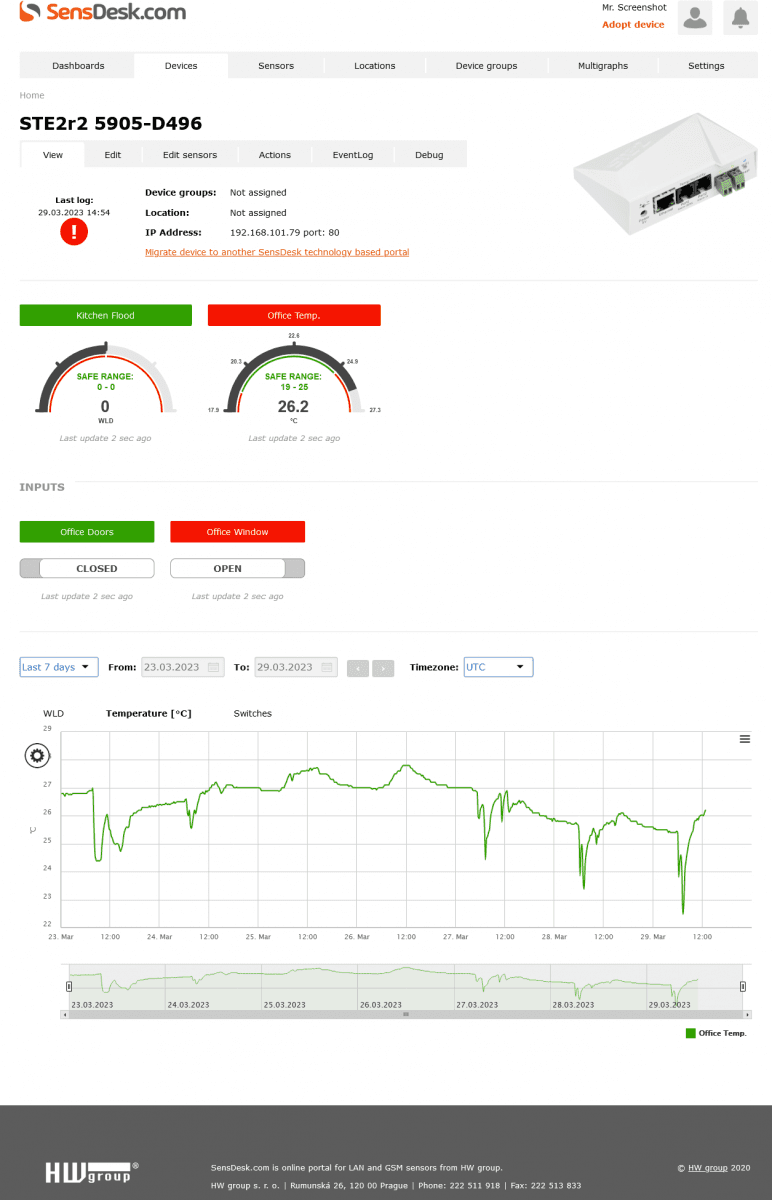Screen dimensions: 772x1200
Task: Open the From date calendar icon
Action: pos(214,667)
